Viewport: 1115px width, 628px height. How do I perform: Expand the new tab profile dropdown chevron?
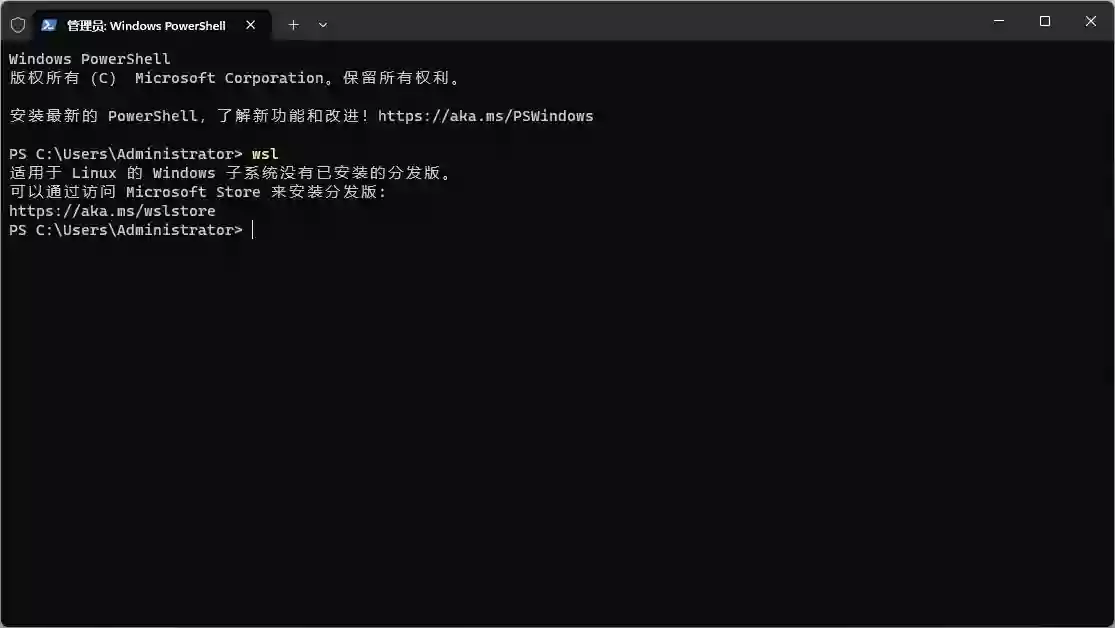pyautogui.click(x=323, y=25)
